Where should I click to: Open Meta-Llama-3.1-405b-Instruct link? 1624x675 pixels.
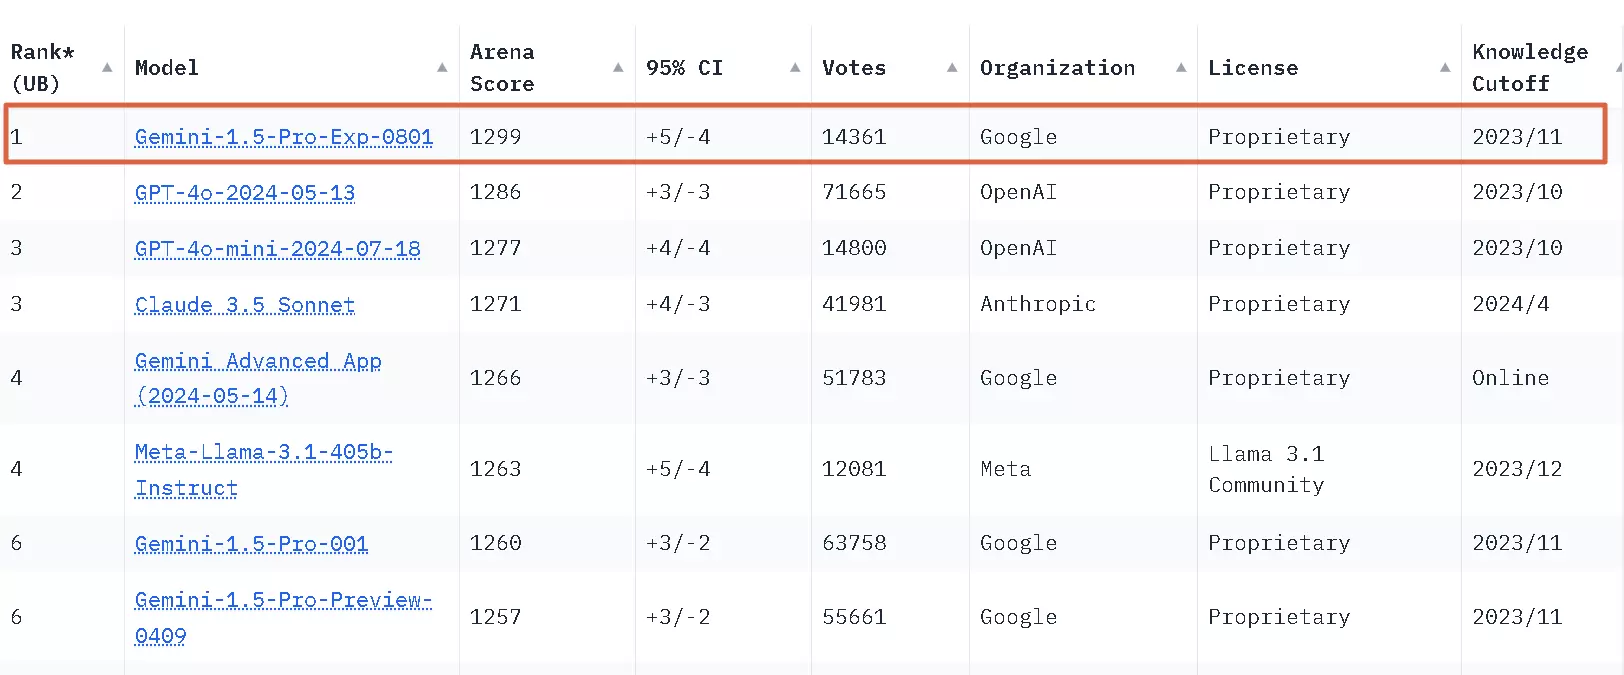[x=264, y=470]
